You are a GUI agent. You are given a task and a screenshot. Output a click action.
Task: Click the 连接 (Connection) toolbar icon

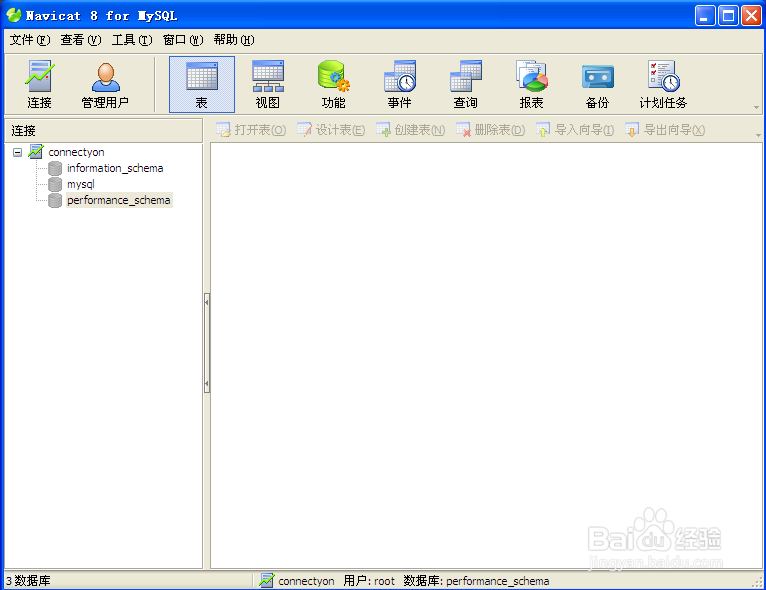click(x=39, y=84)
